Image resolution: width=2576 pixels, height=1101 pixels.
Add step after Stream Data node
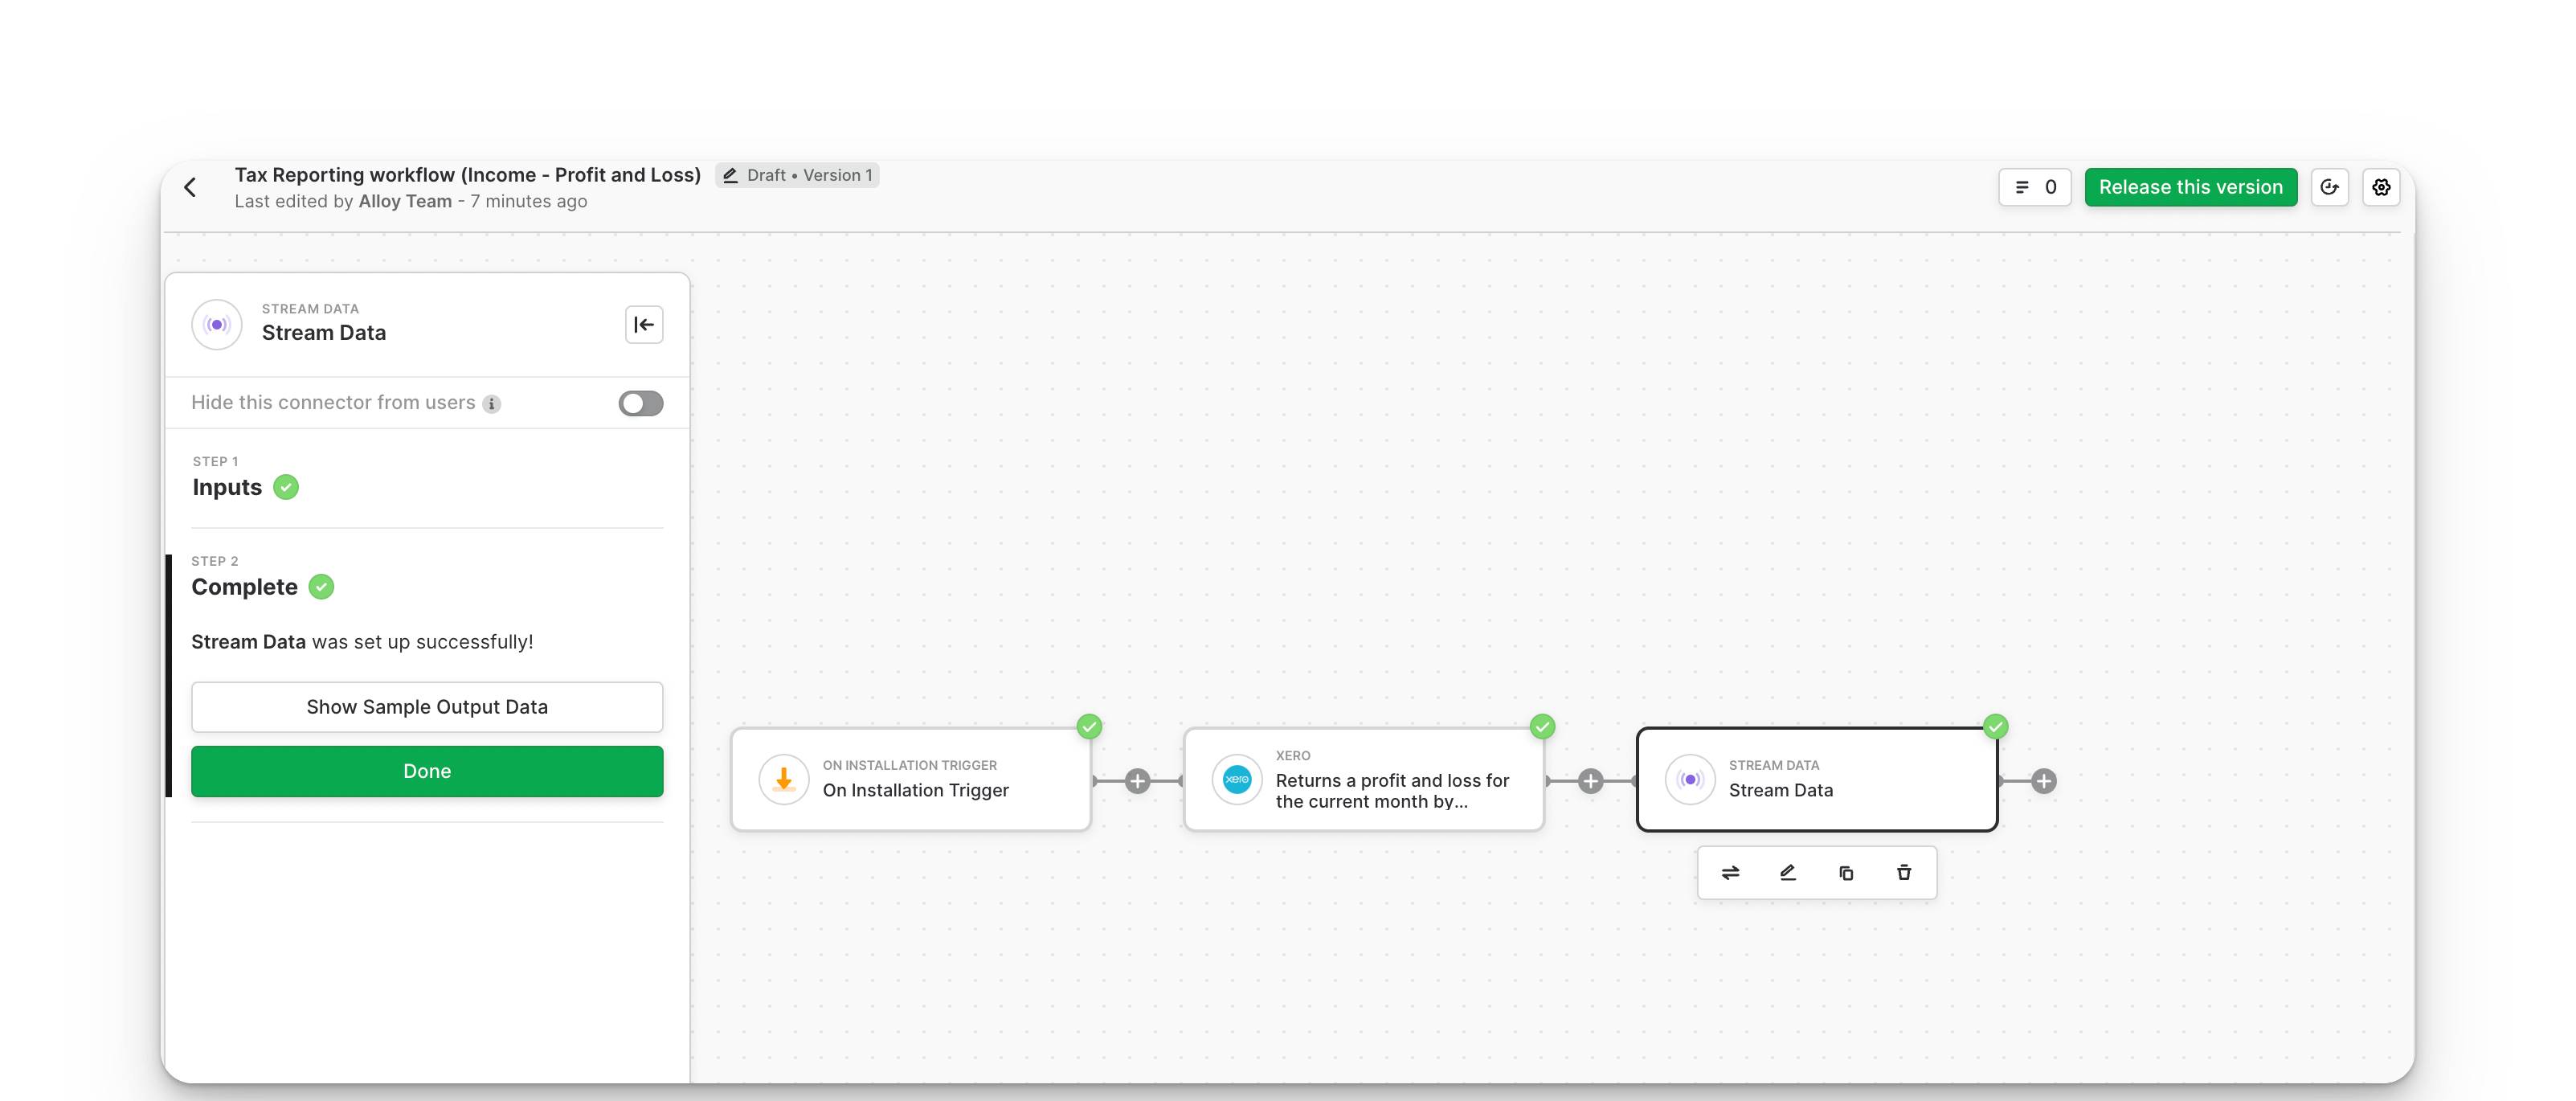(x=2044, y=781)
